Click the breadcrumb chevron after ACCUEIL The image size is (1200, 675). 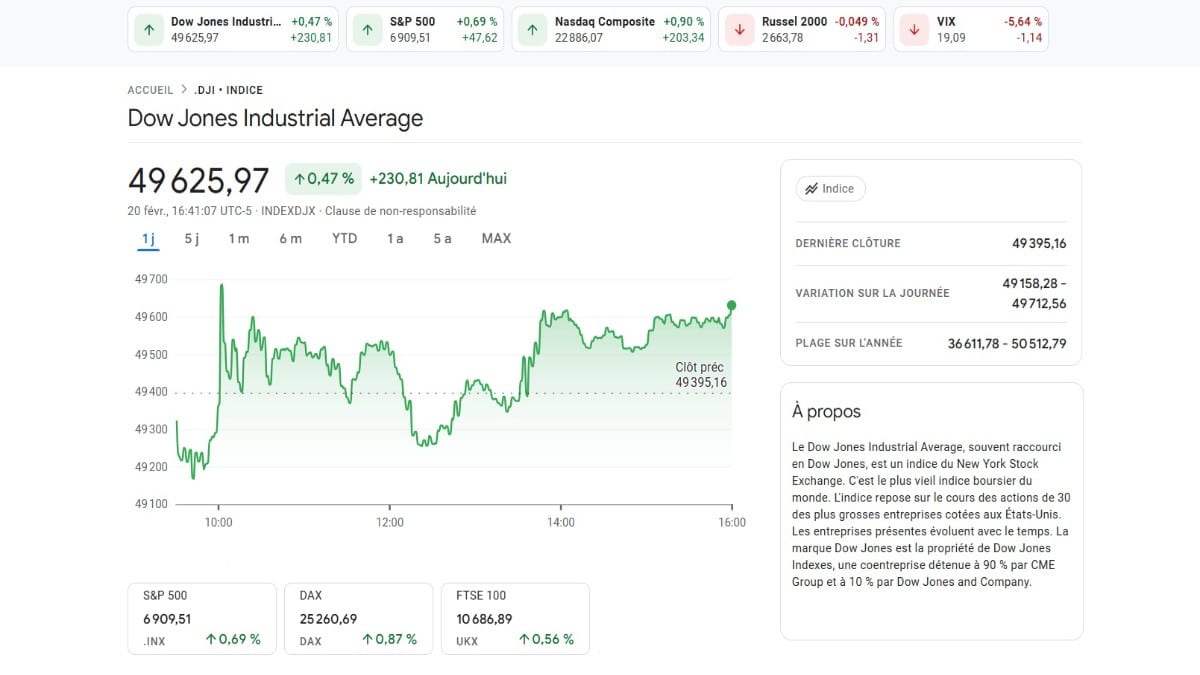tap(184, 90)
